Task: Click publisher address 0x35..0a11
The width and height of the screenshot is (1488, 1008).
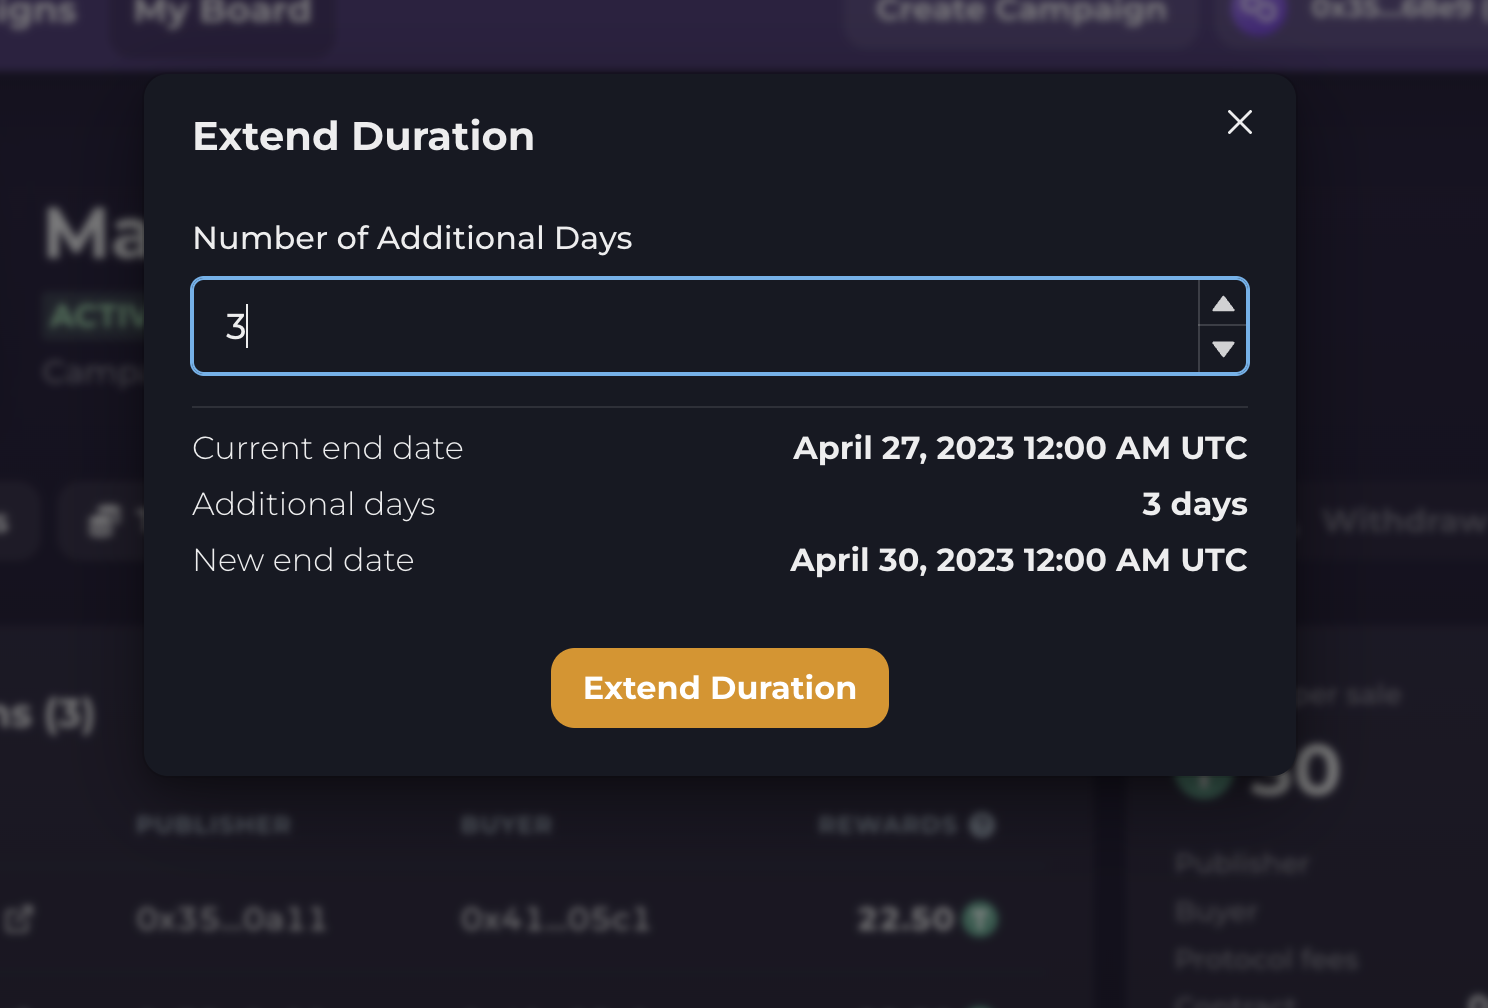Action: tap(232, 919)
